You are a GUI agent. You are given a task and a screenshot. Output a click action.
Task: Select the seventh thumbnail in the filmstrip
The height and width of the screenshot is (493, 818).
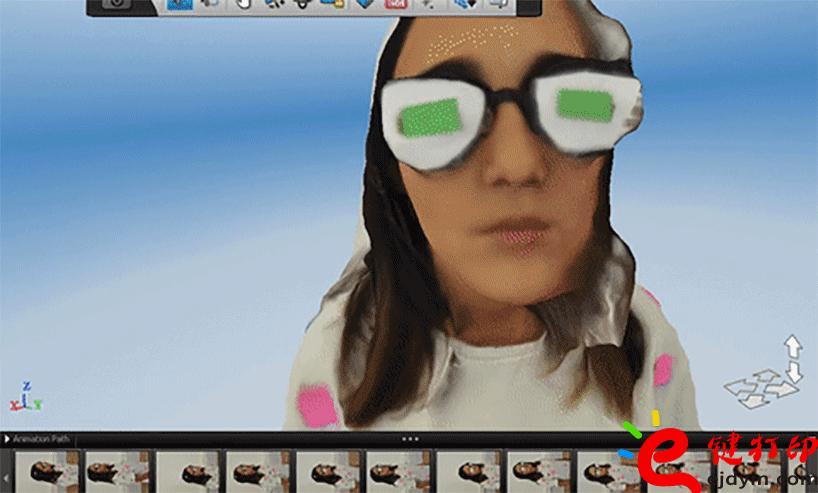click(x=469, y=470)
